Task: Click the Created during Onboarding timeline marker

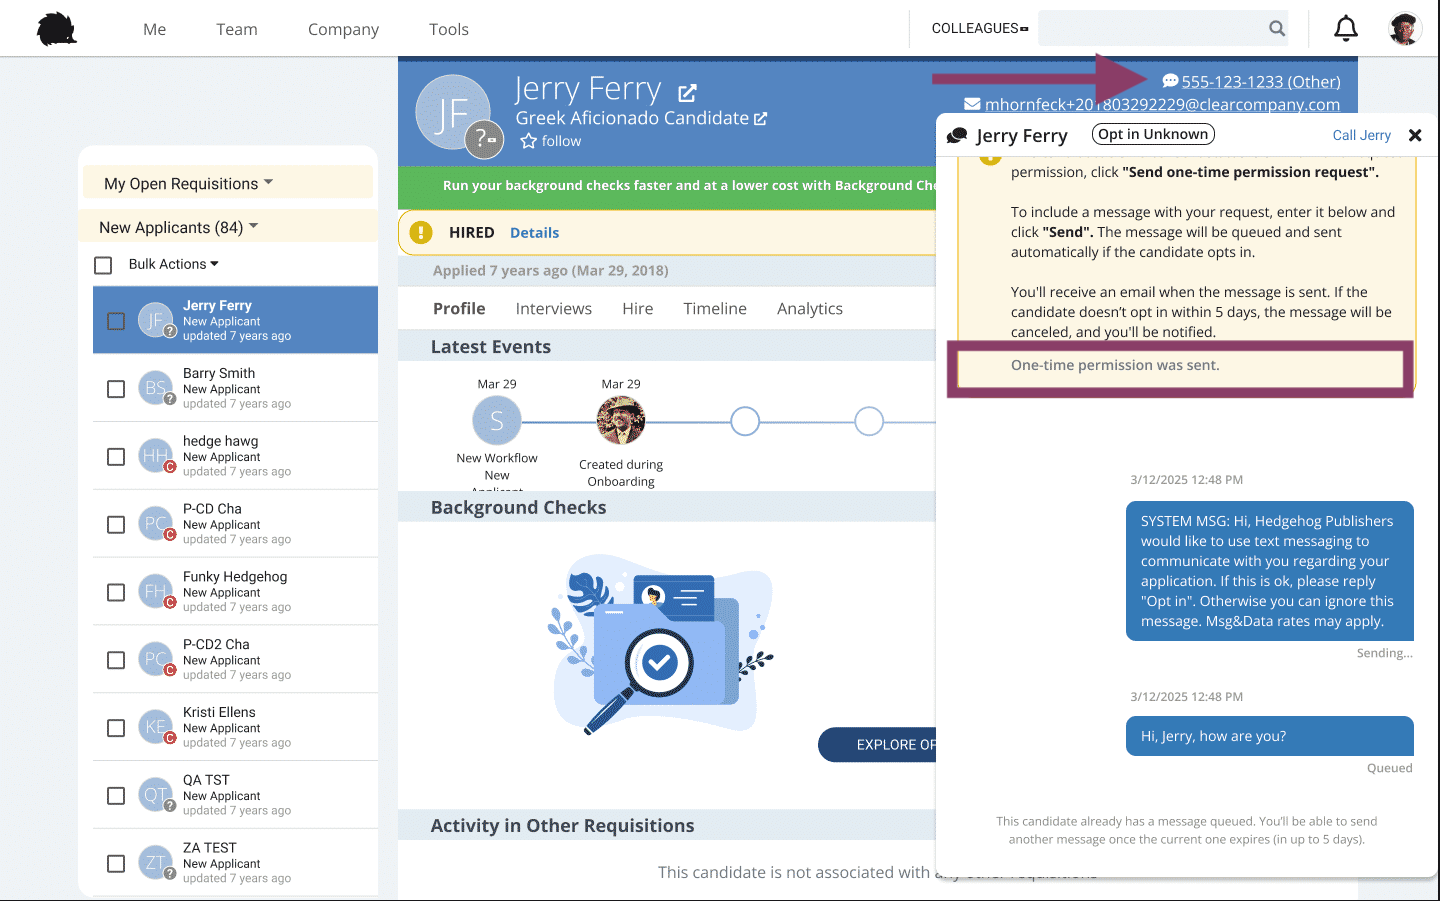Action: (621, 420)
